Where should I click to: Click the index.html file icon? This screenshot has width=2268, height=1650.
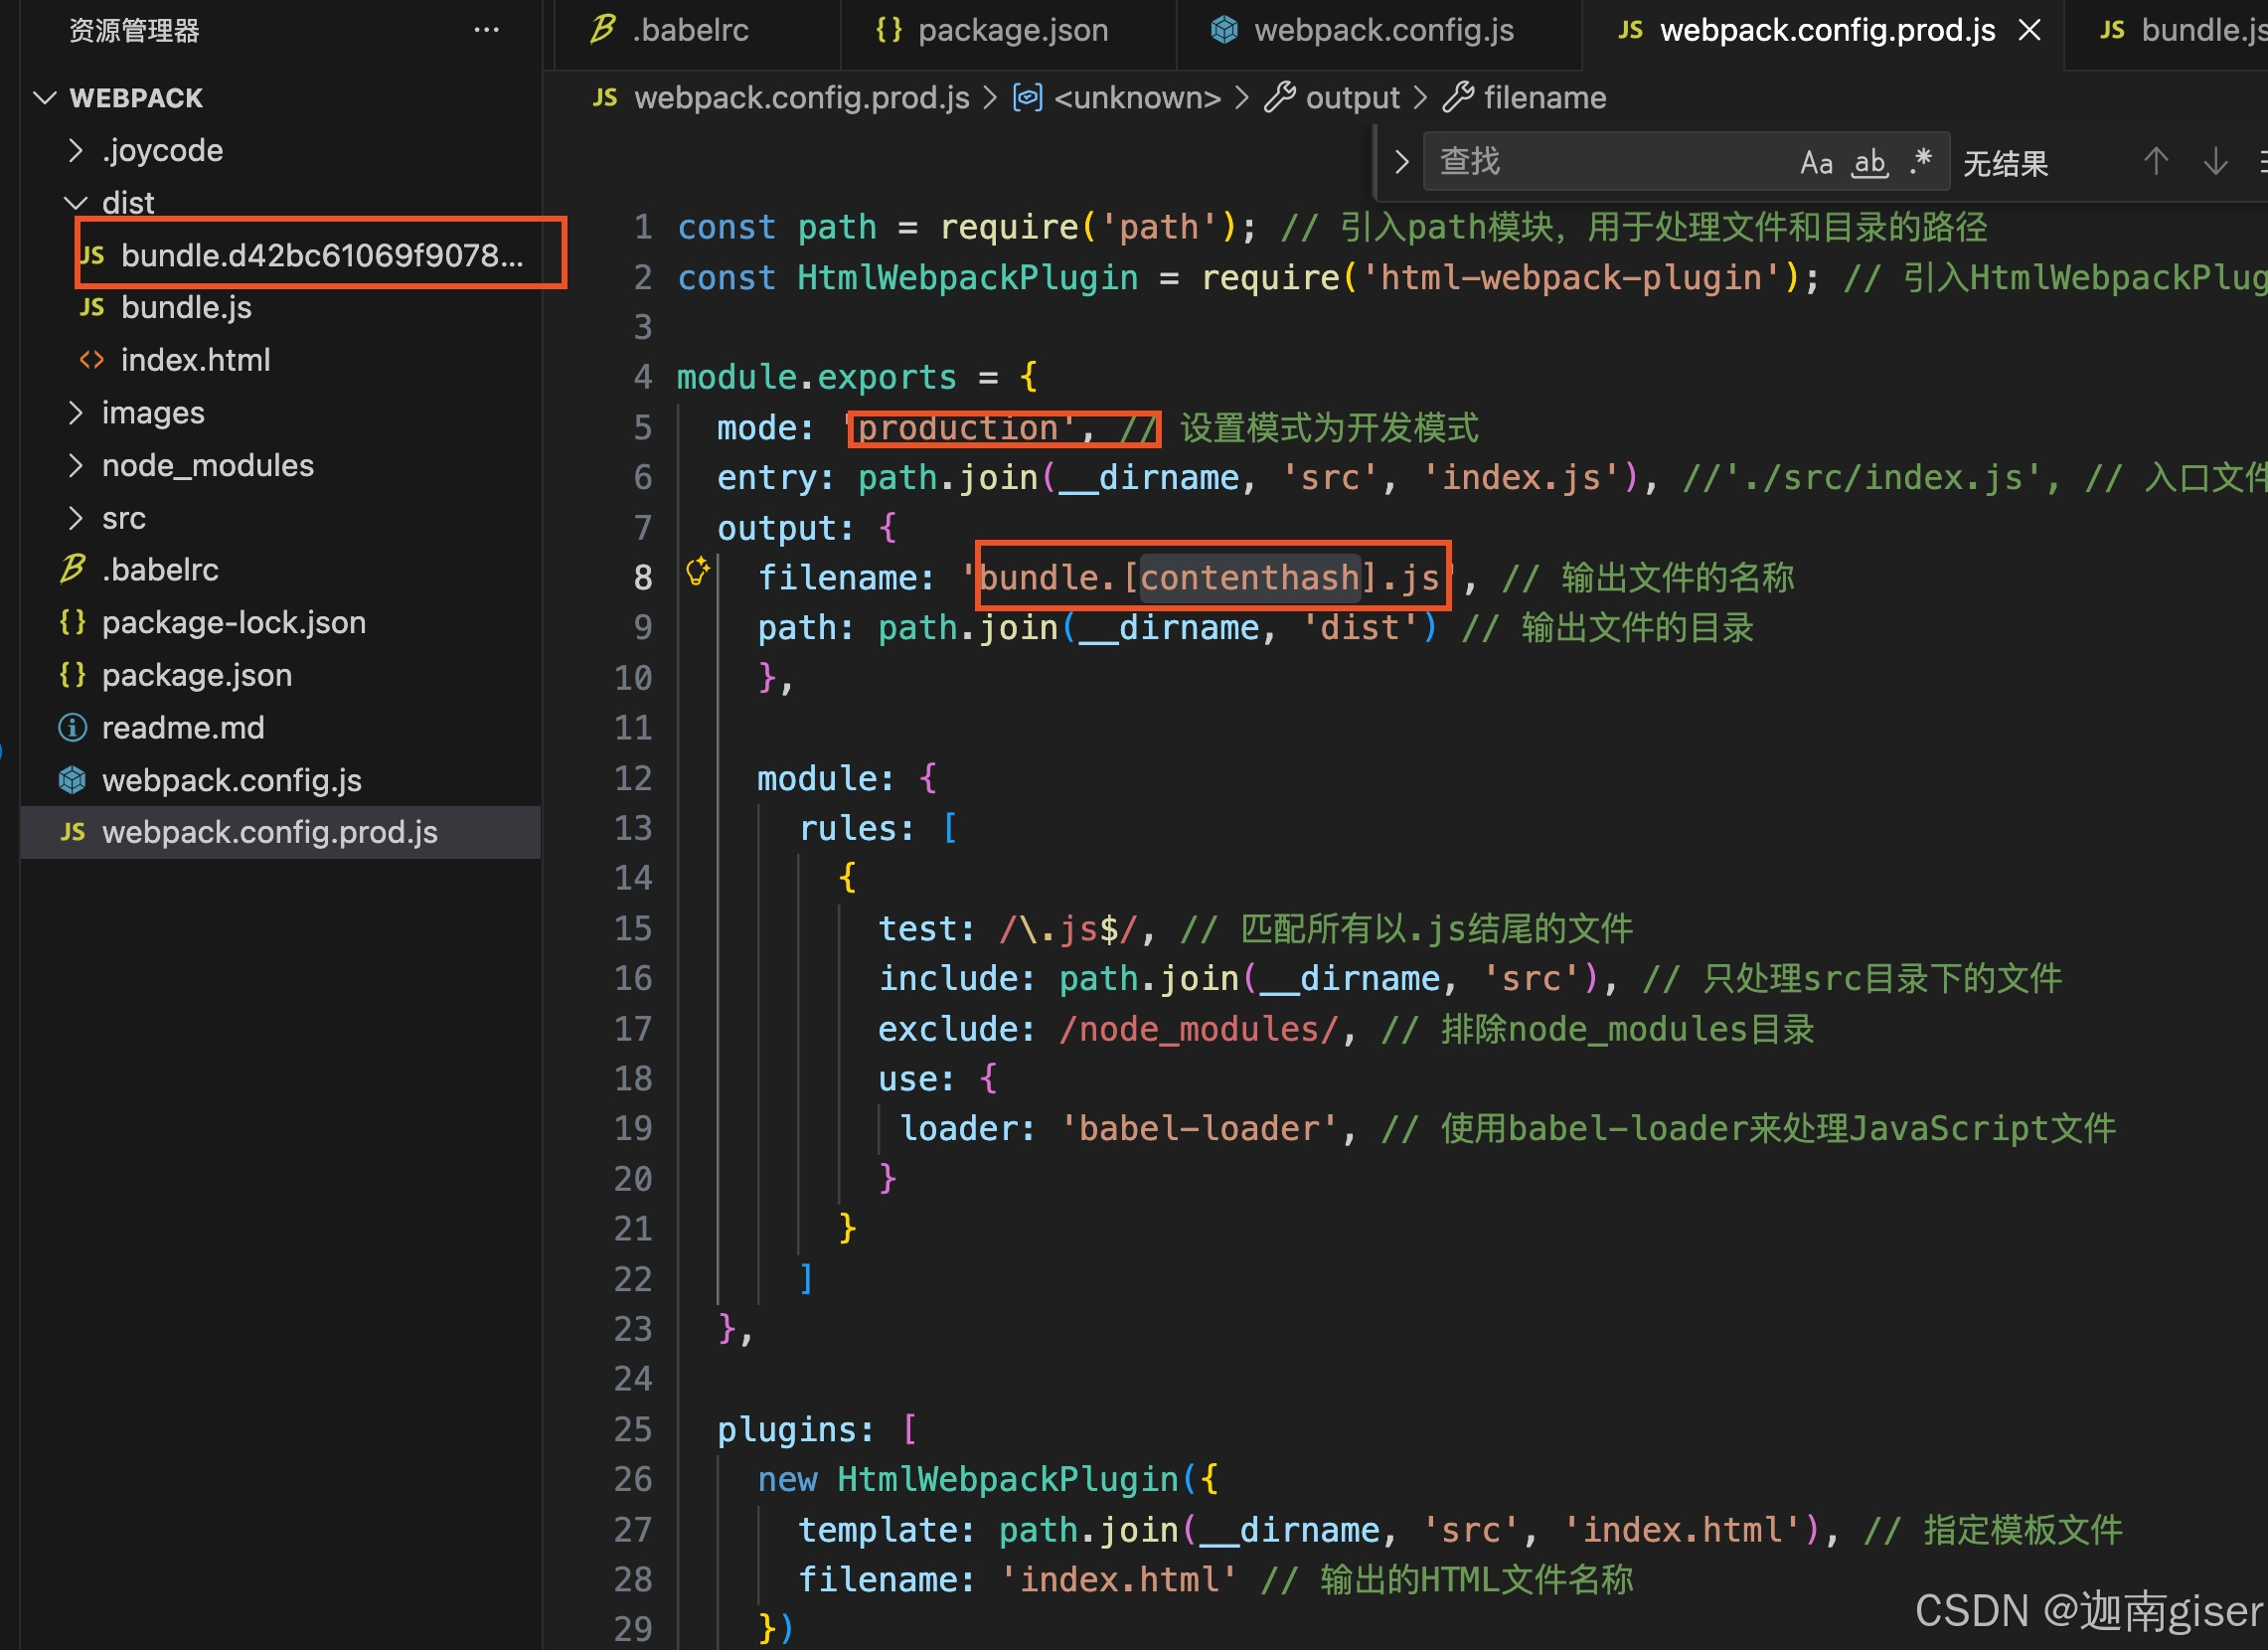click(91, 360)
